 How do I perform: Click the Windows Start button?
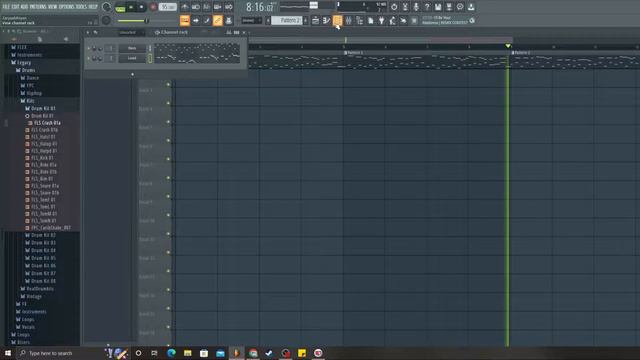[8, 353]
